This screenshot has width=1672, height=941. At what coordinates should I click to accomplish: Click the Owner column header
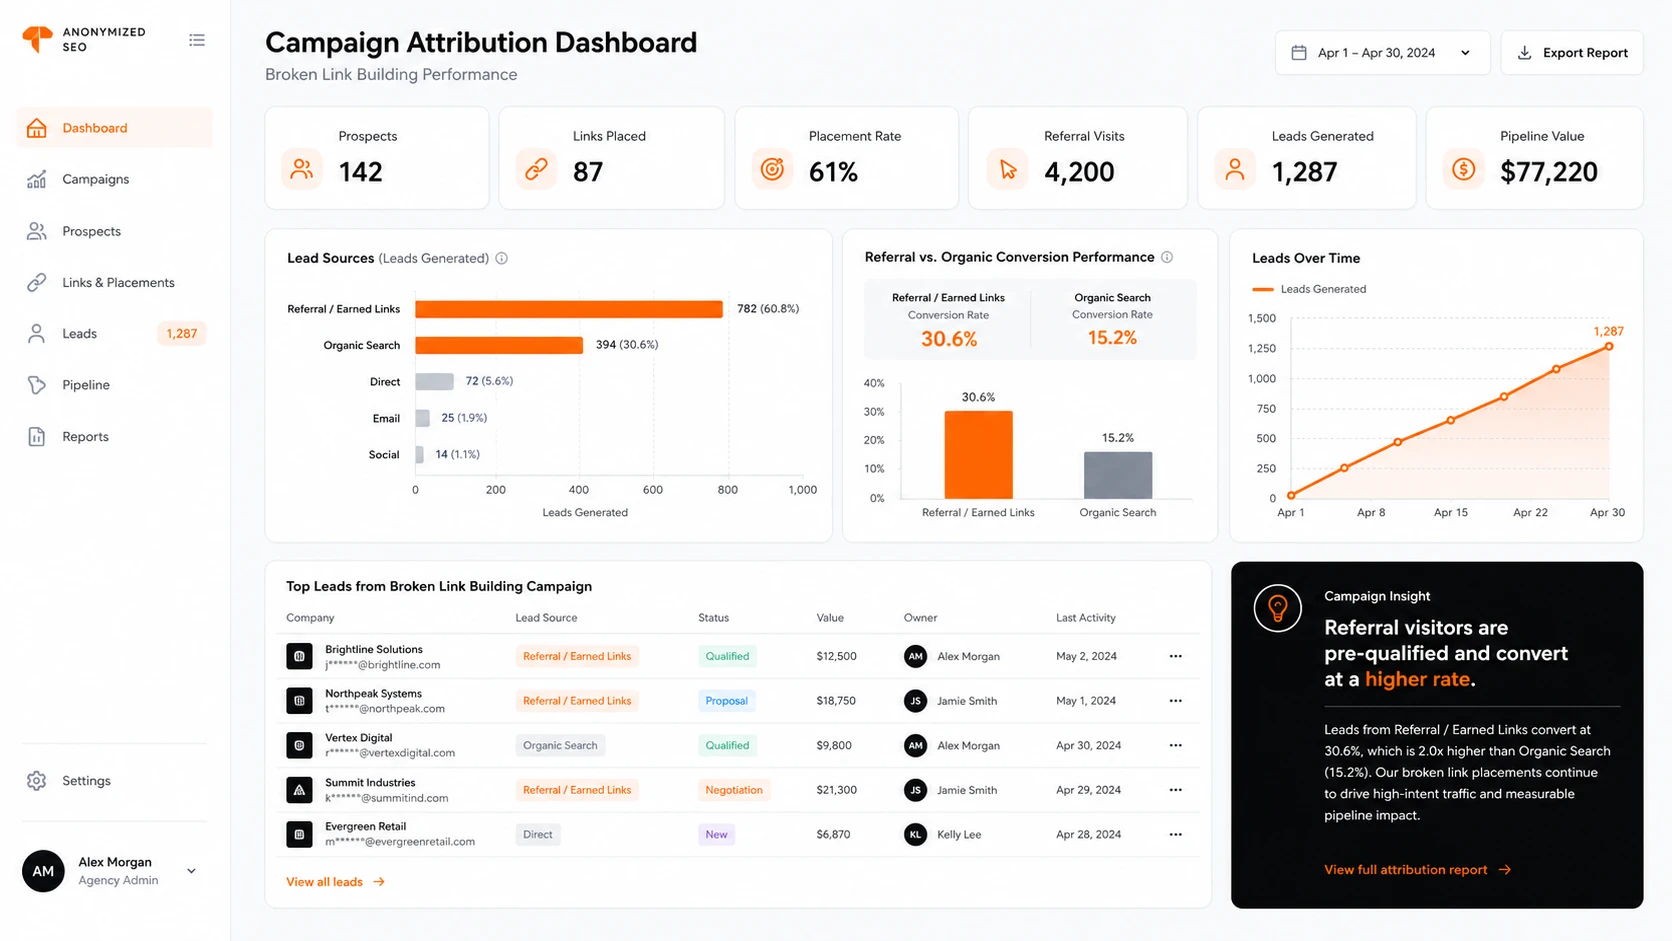click(920, 618)
